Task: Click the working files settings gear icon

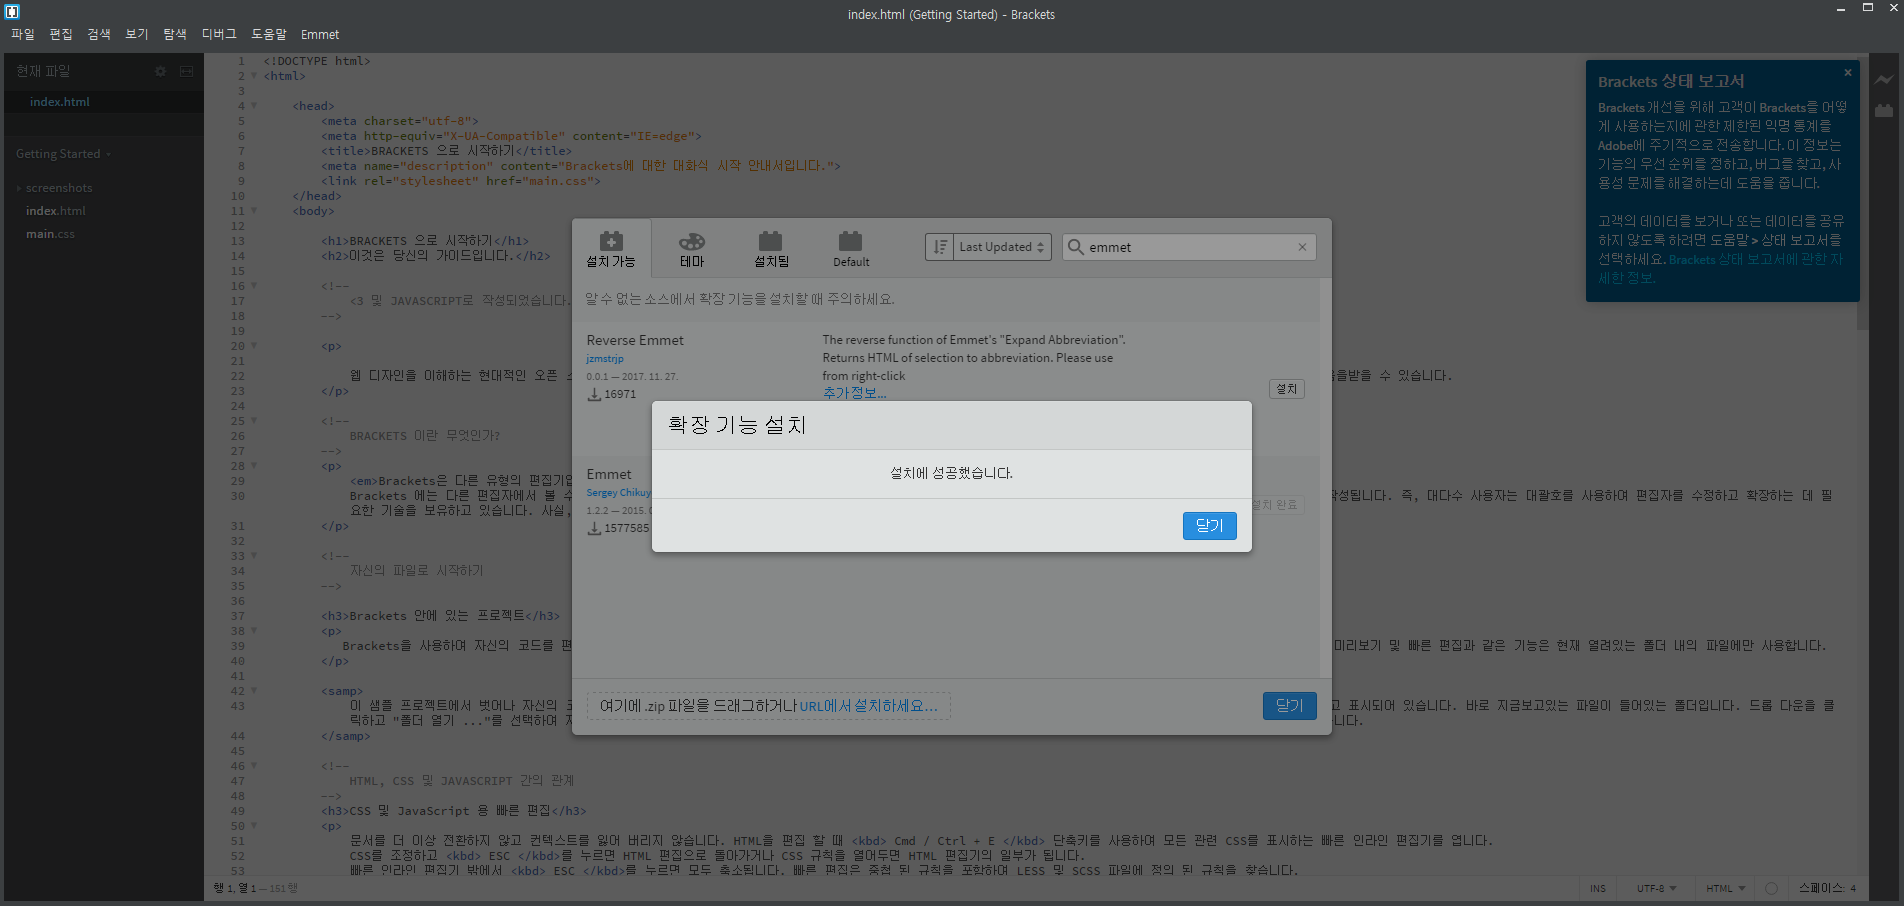Action: coord(160,71)
